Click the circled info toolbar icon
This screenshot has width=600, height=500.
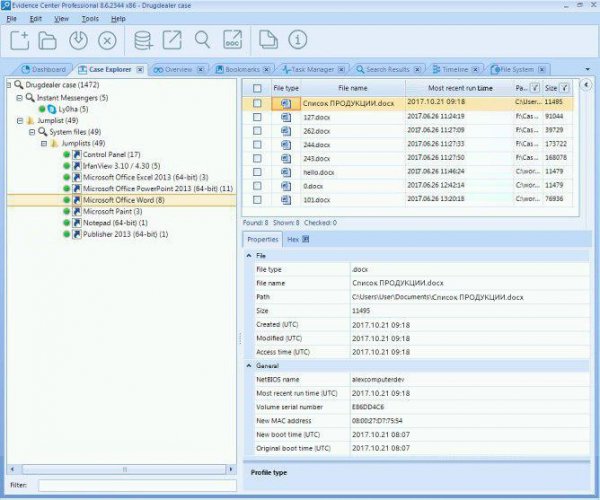pos(297,40)
